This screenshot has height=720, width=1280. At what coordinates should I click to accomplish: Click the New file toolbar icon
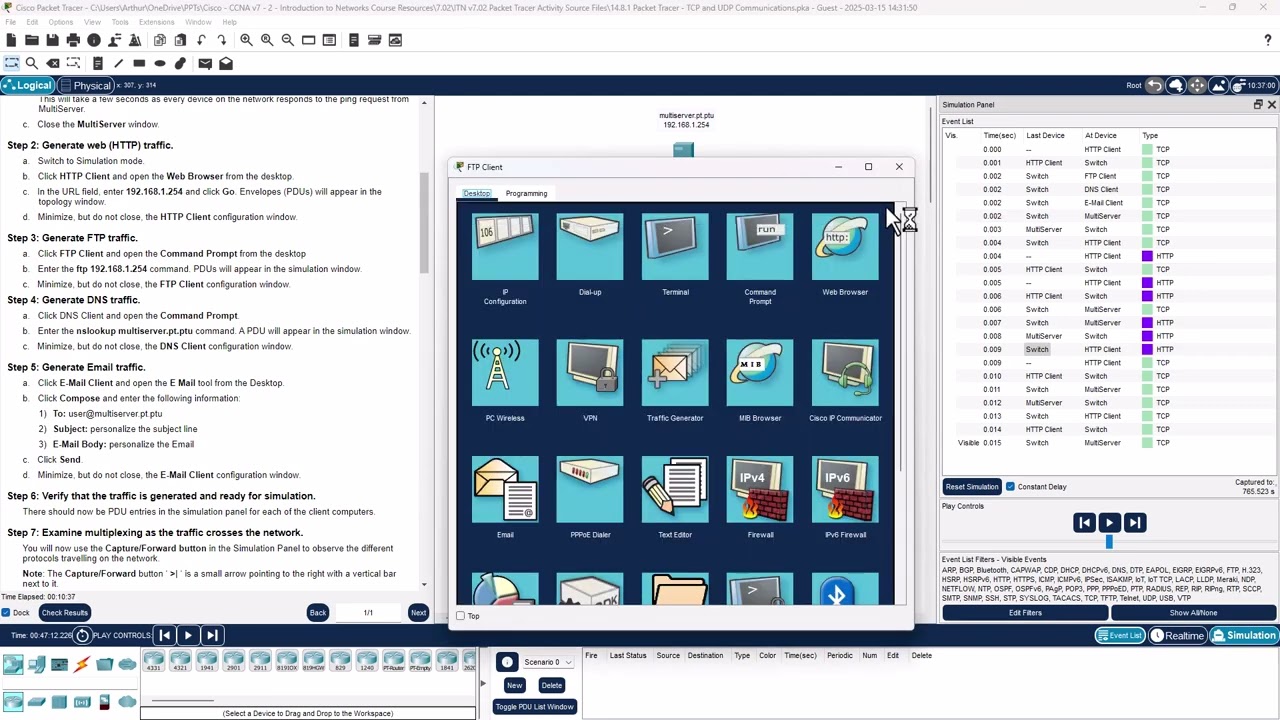(x=11, y=40)
